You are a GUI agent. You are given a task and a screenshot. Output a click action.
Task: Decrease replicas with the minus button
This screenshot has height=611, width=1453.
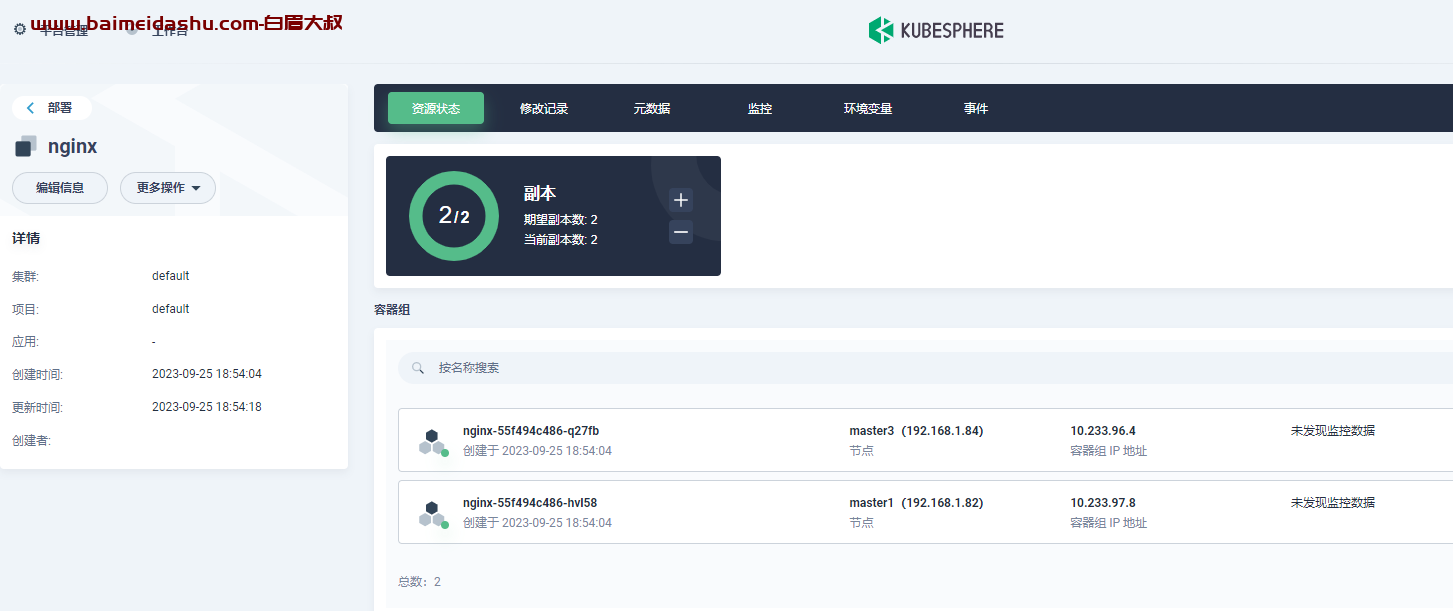pos(681,232)
